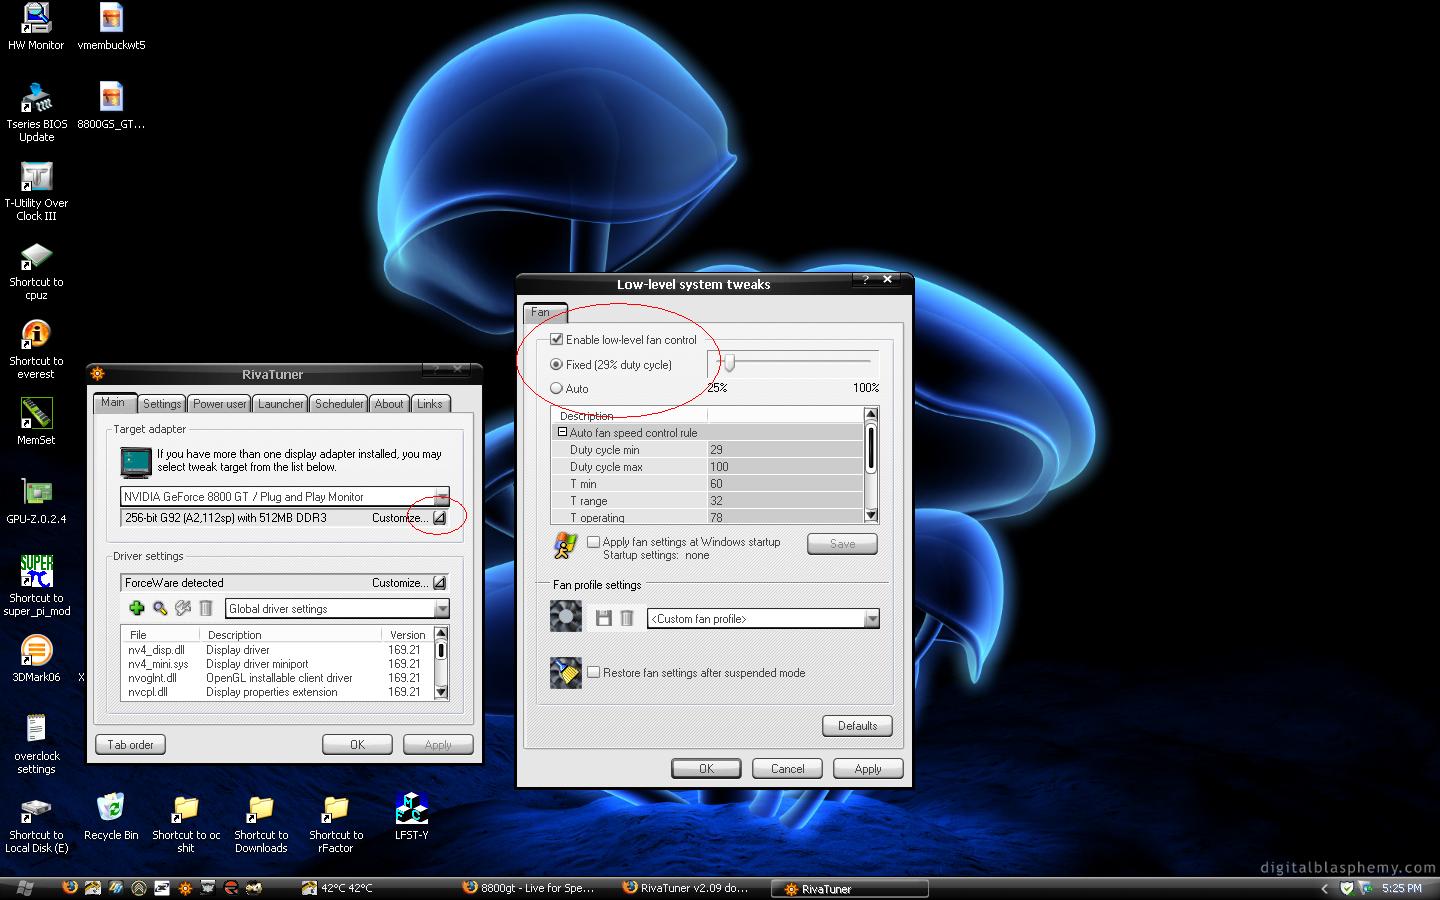
Task: Click the Firefox quick launch icon
Action: [x=70, y=888]
